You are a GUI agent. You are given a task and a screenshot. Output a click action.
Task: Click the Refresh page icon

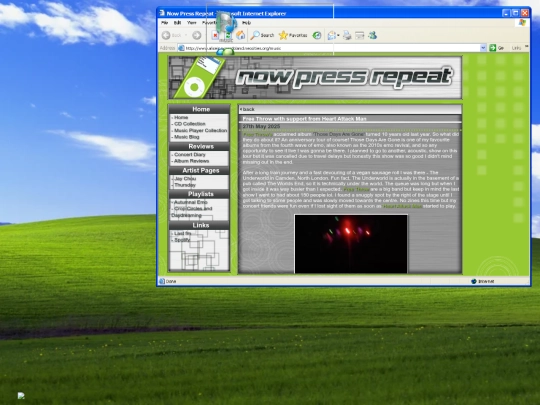228,35
